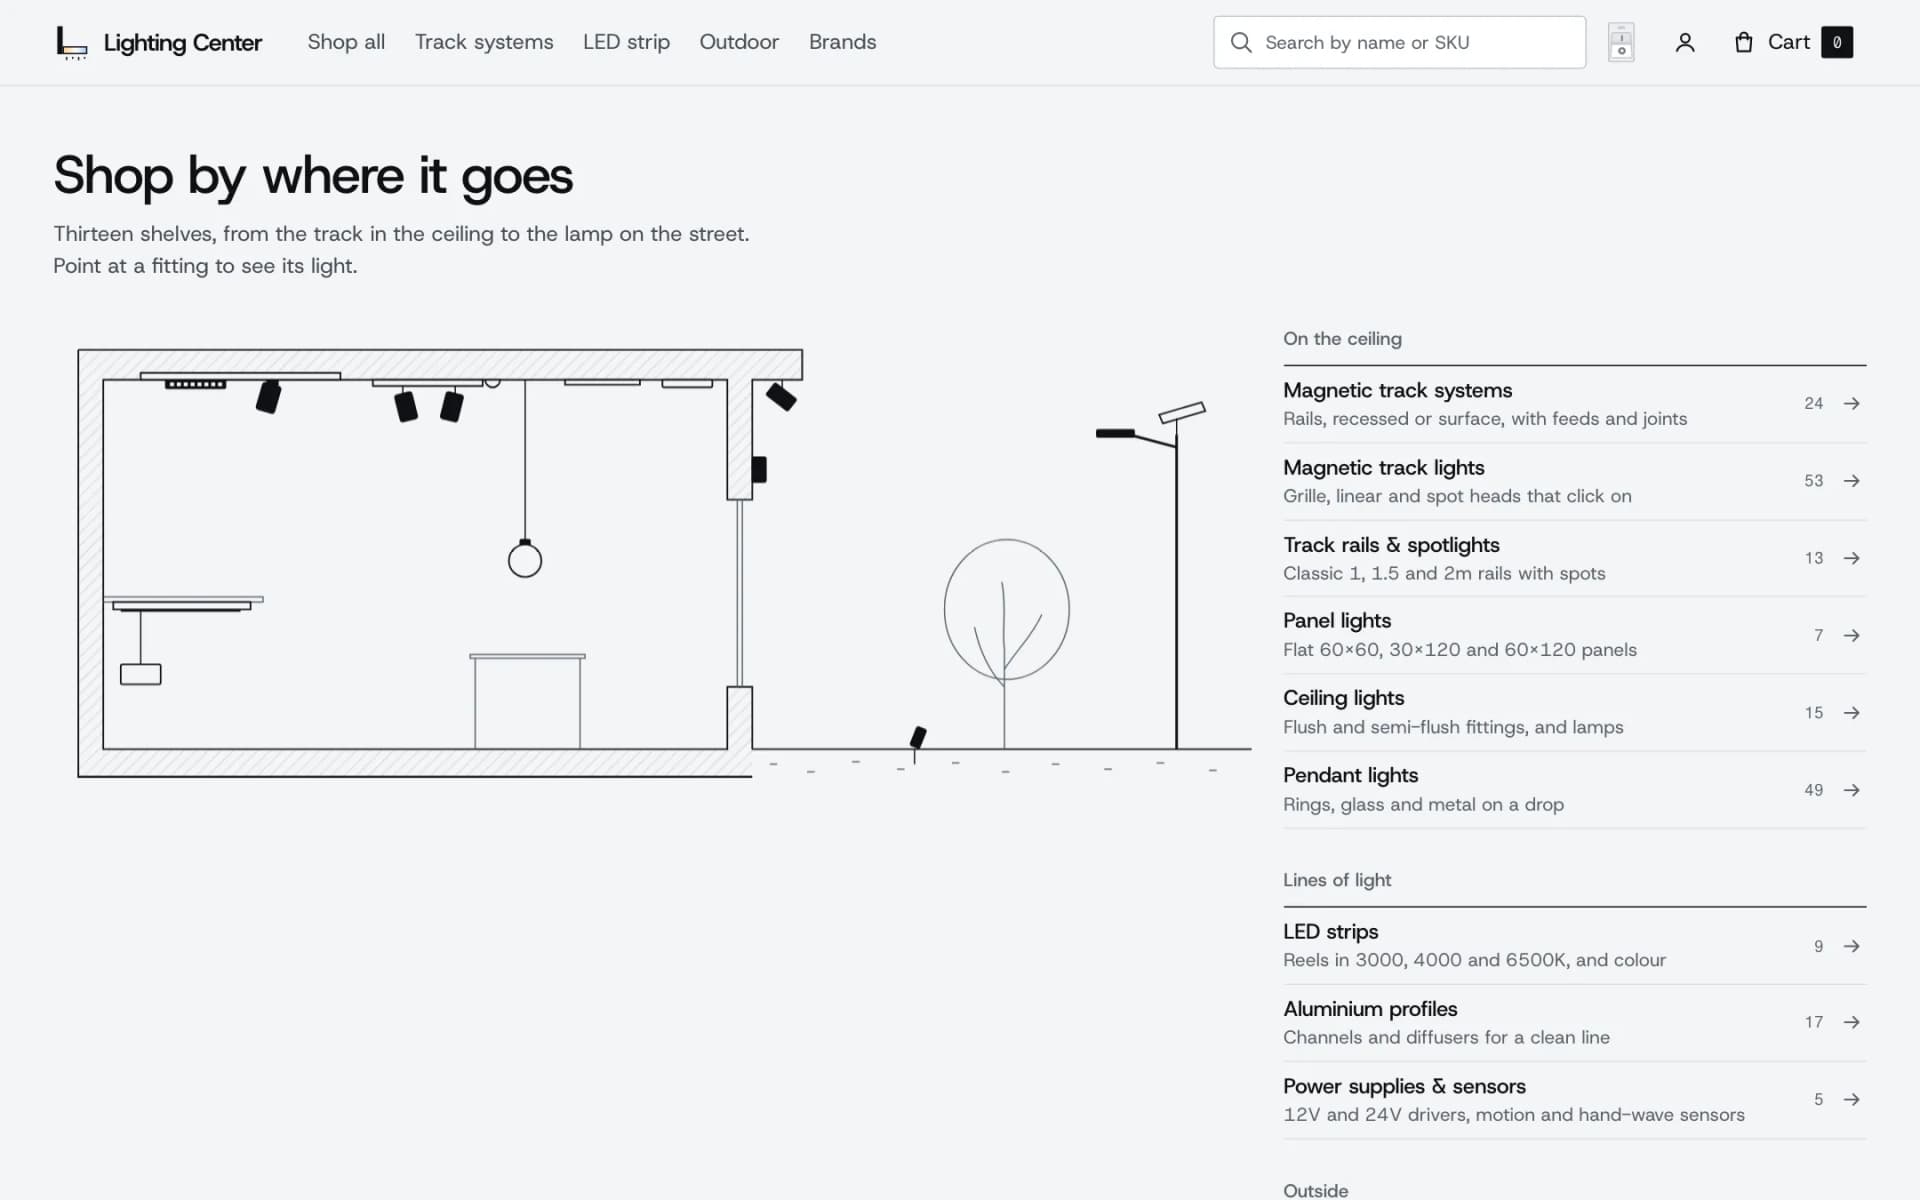
Task: Click the 'Lines of light' section heading
Action: click(x=1337, y=880)
